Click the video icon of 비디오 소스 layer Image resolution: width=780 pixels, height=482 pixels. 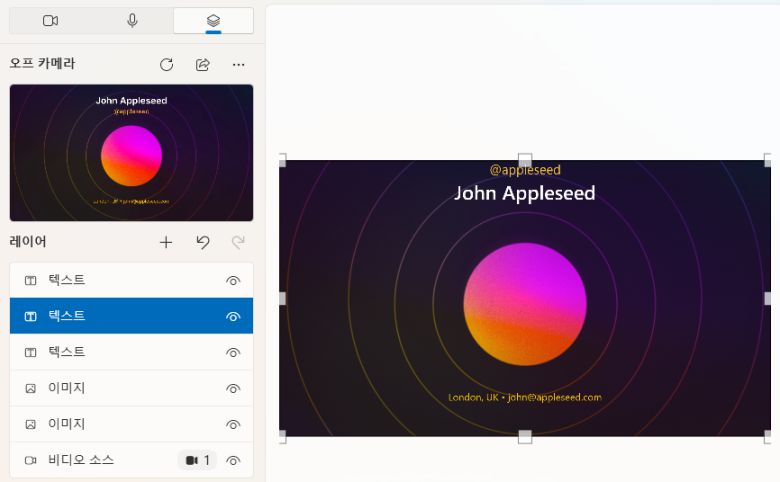coord(30,461)
